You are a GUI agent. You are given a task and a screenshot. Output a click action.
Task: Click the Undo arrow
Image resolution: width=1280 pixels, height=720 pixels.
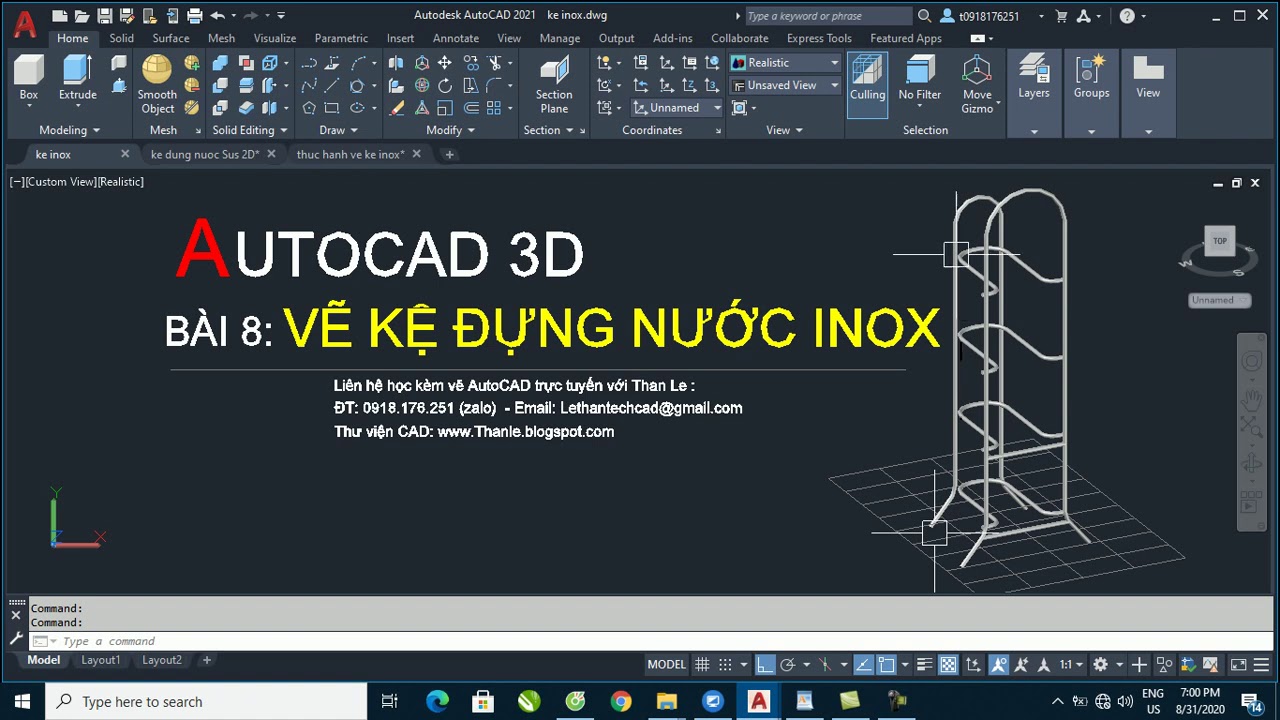coord(217,15)
